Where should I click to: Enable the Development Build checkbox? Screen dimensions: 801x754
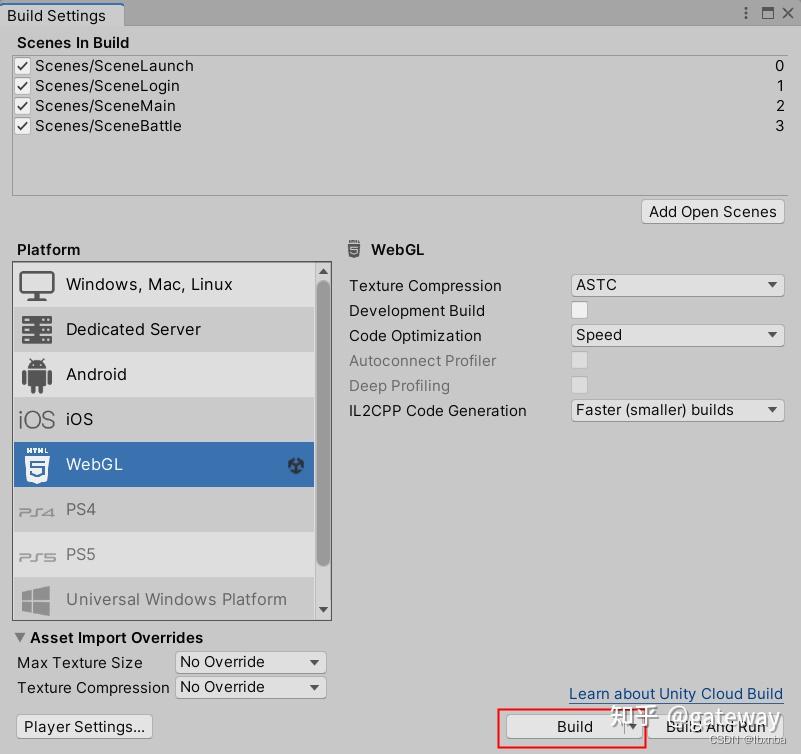point(579,310)
